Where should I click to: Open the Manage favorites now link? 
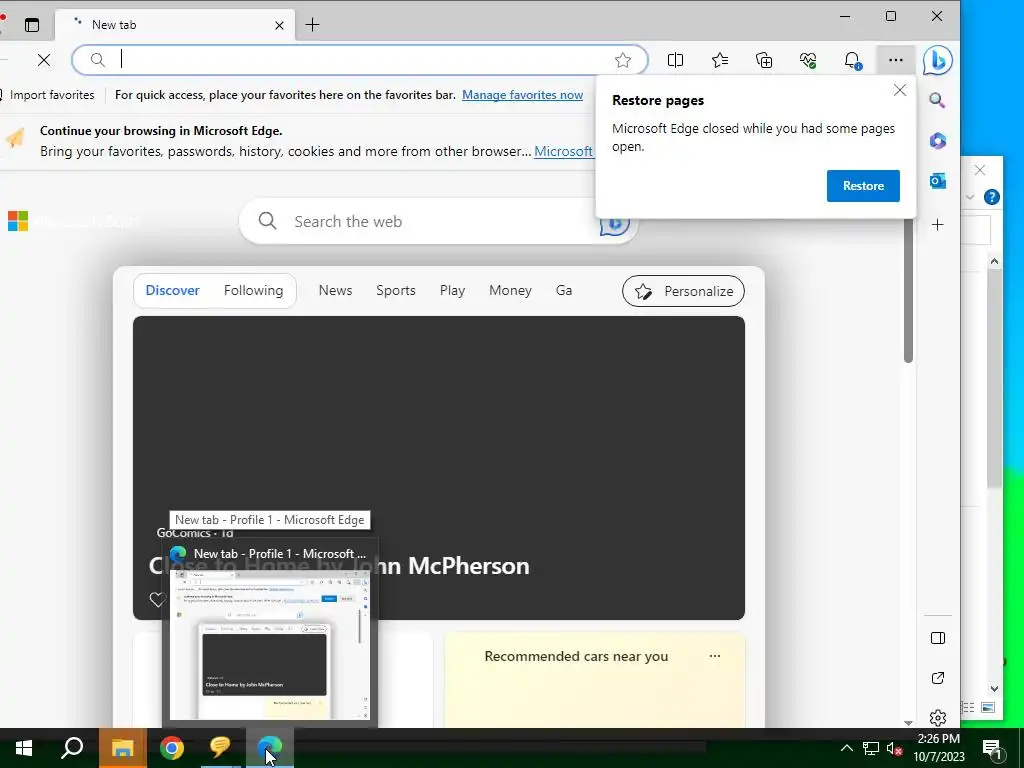pos(522,95)
